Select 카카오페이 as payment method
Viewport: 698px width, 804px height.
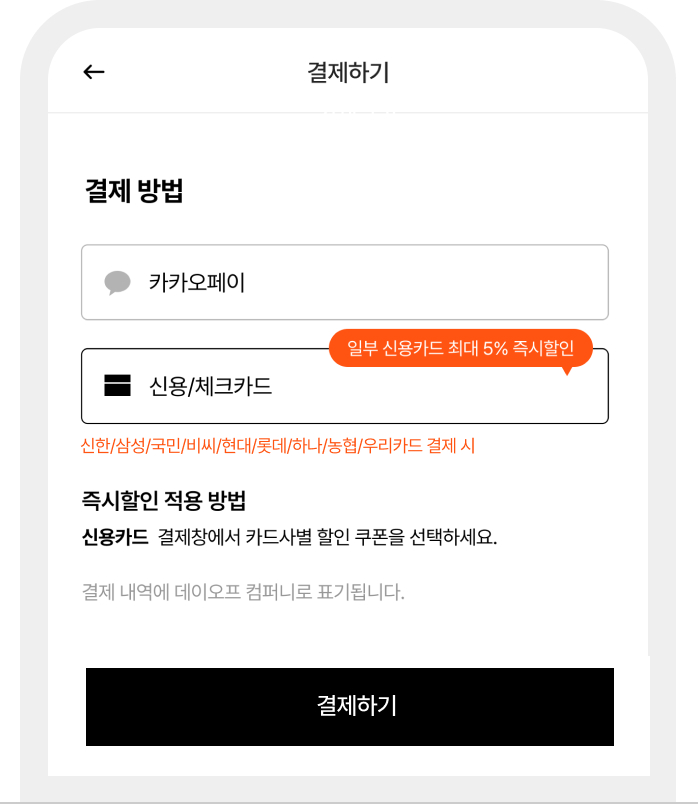pos(345,283)
